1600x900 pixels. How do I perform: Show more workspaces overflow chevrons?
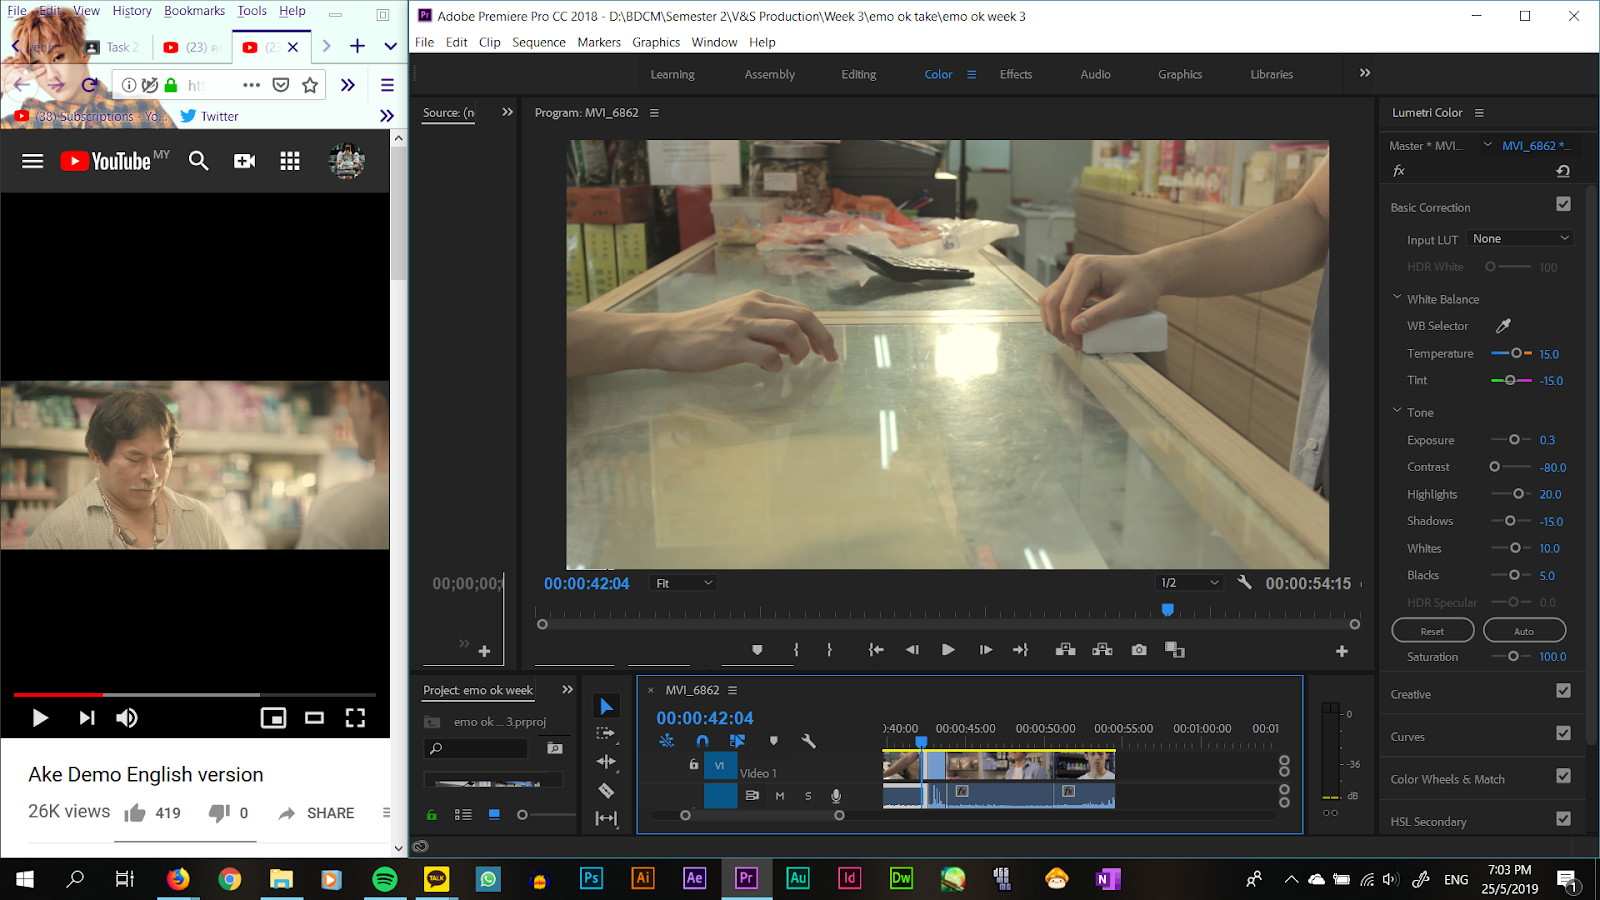[1365, 73]
